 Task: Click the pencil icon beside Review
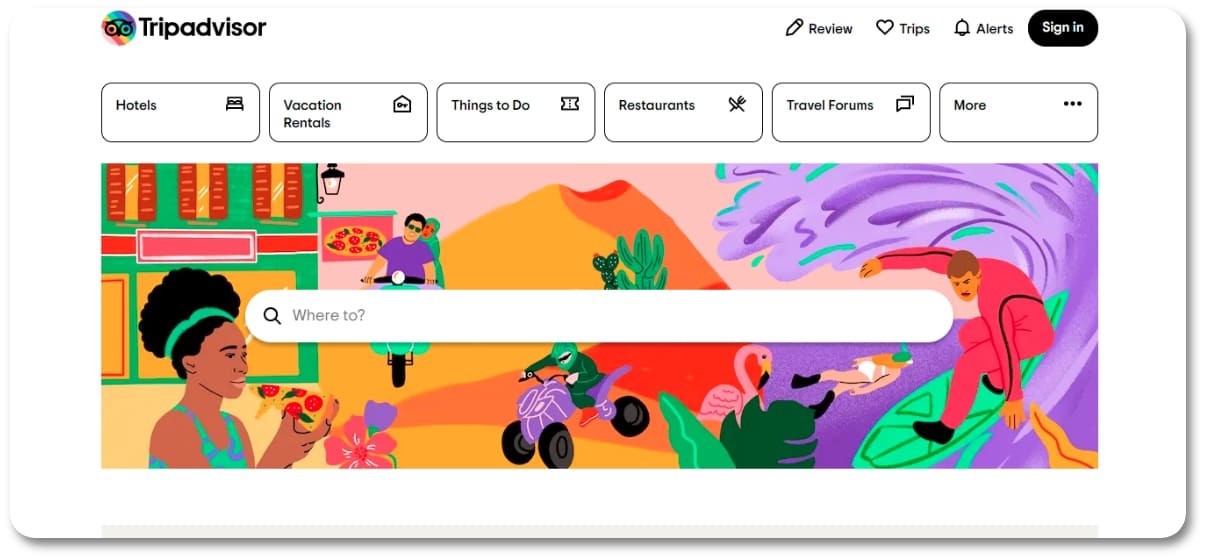794,28
